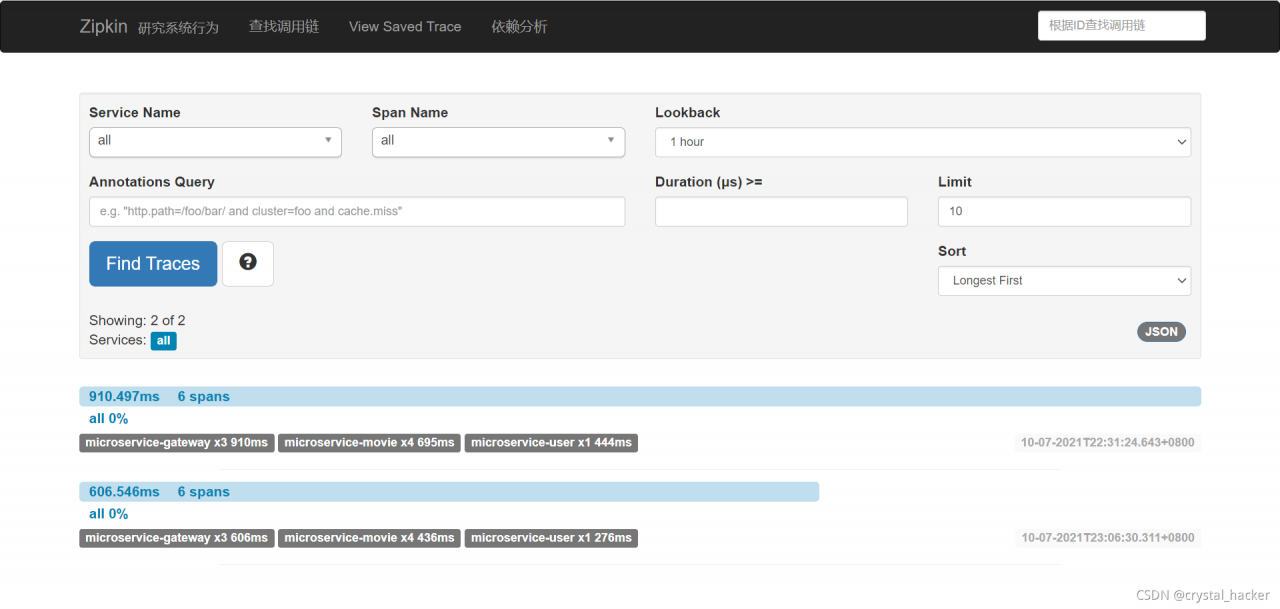This screenshot has width=1280, height=609.
Task: Click the Zipkin brand link
Action: pos(103,27)
